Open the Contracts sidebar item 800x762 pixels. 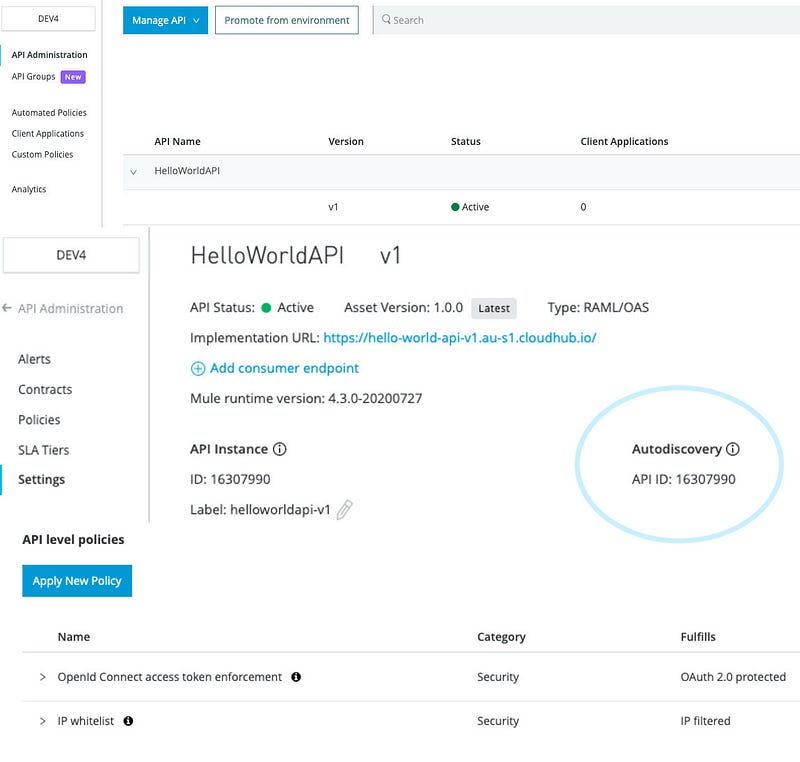[x=45, y=389]
